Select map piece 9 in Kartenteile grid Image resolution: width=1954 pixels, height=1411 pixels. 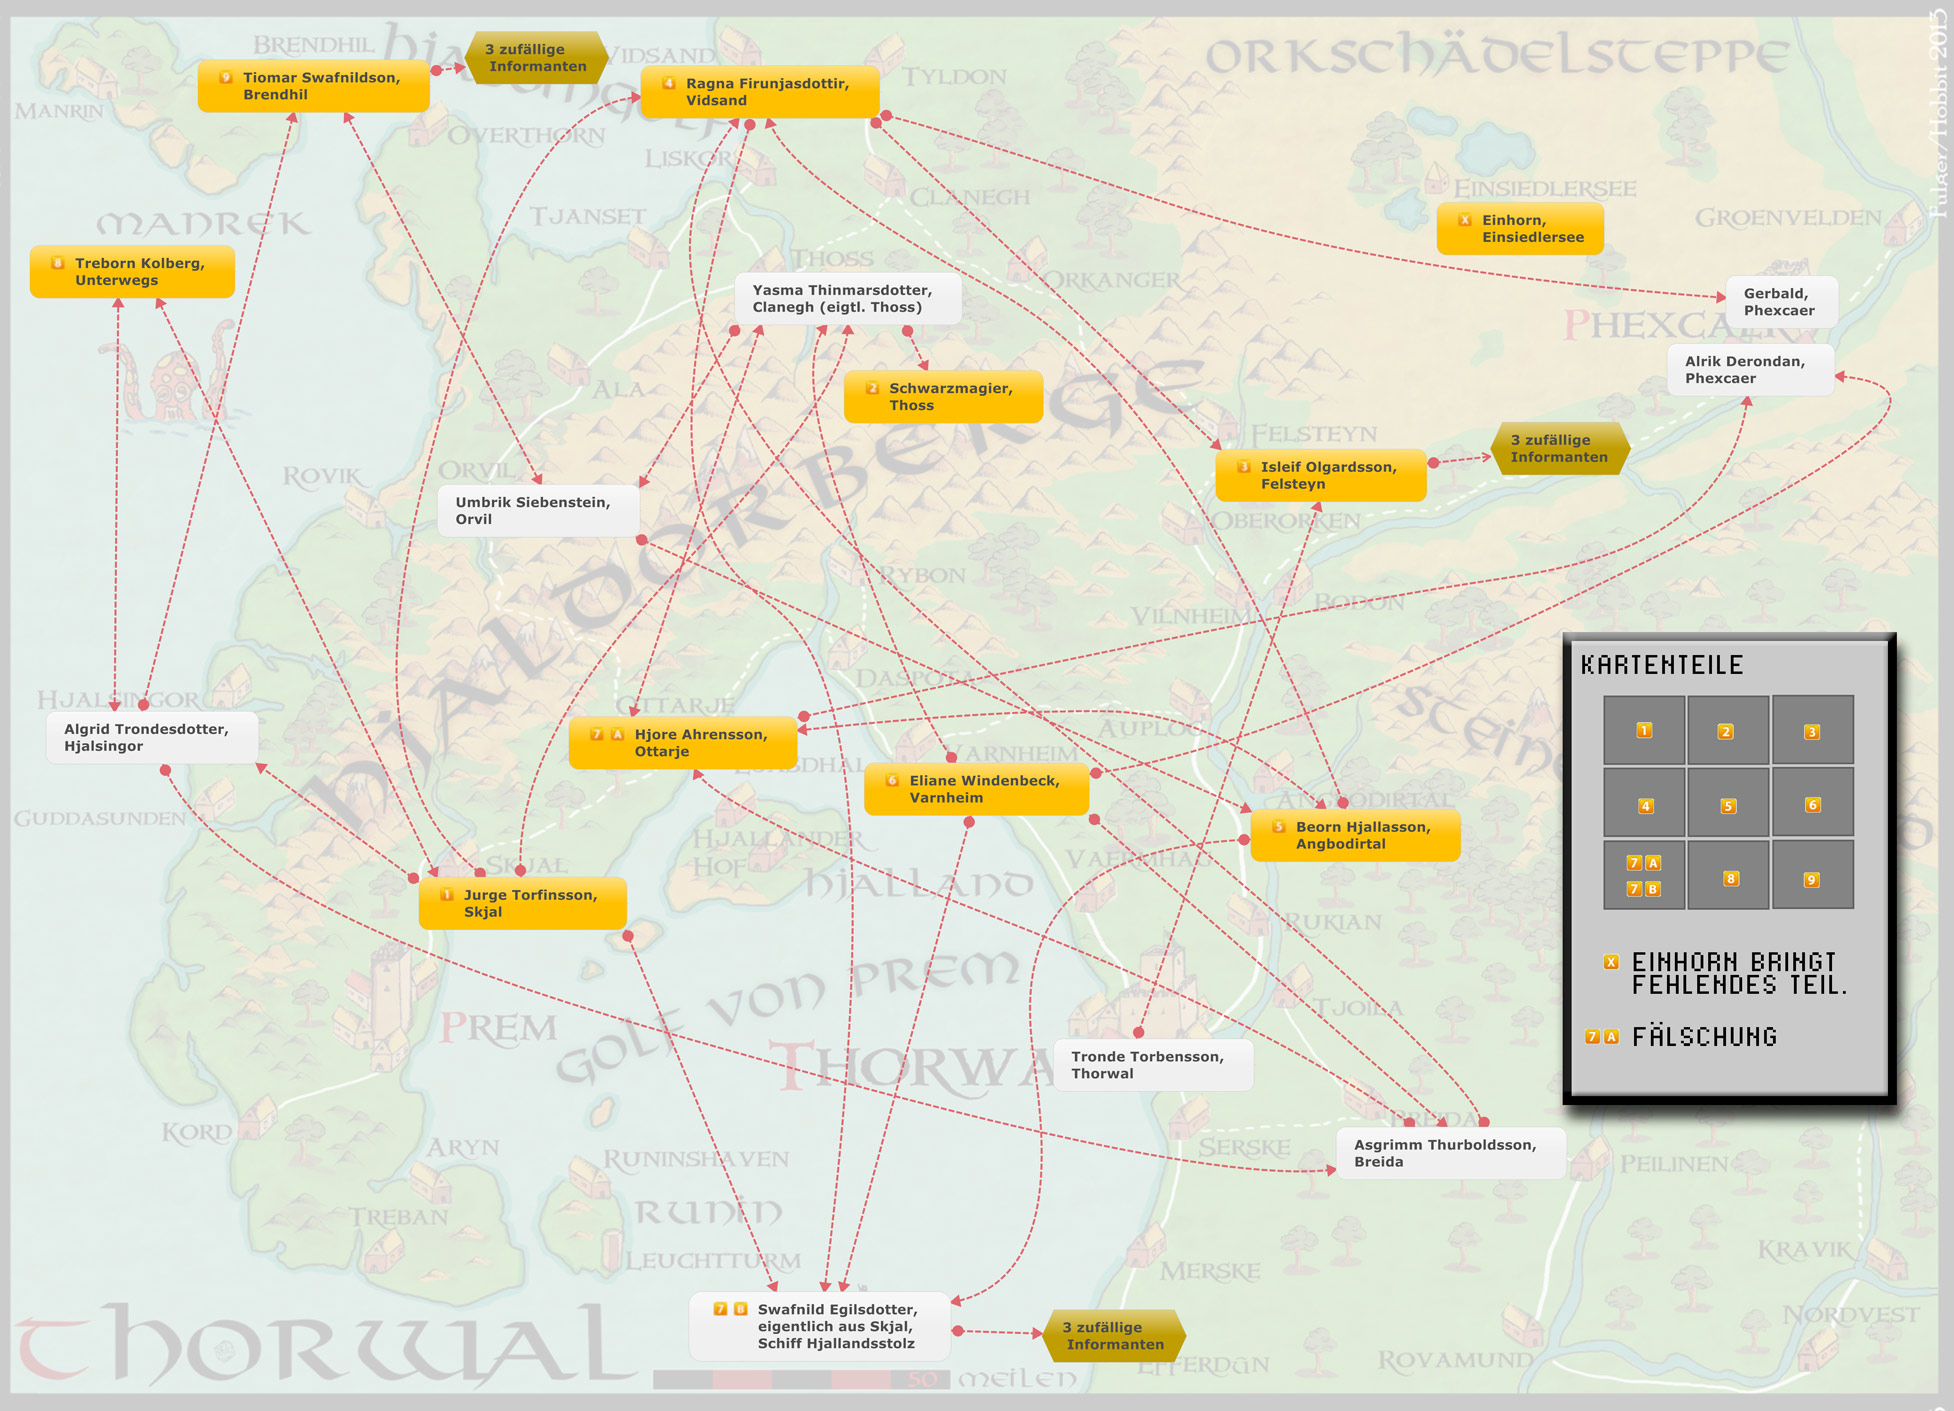pyautogui.click(x=1812, y=875)
